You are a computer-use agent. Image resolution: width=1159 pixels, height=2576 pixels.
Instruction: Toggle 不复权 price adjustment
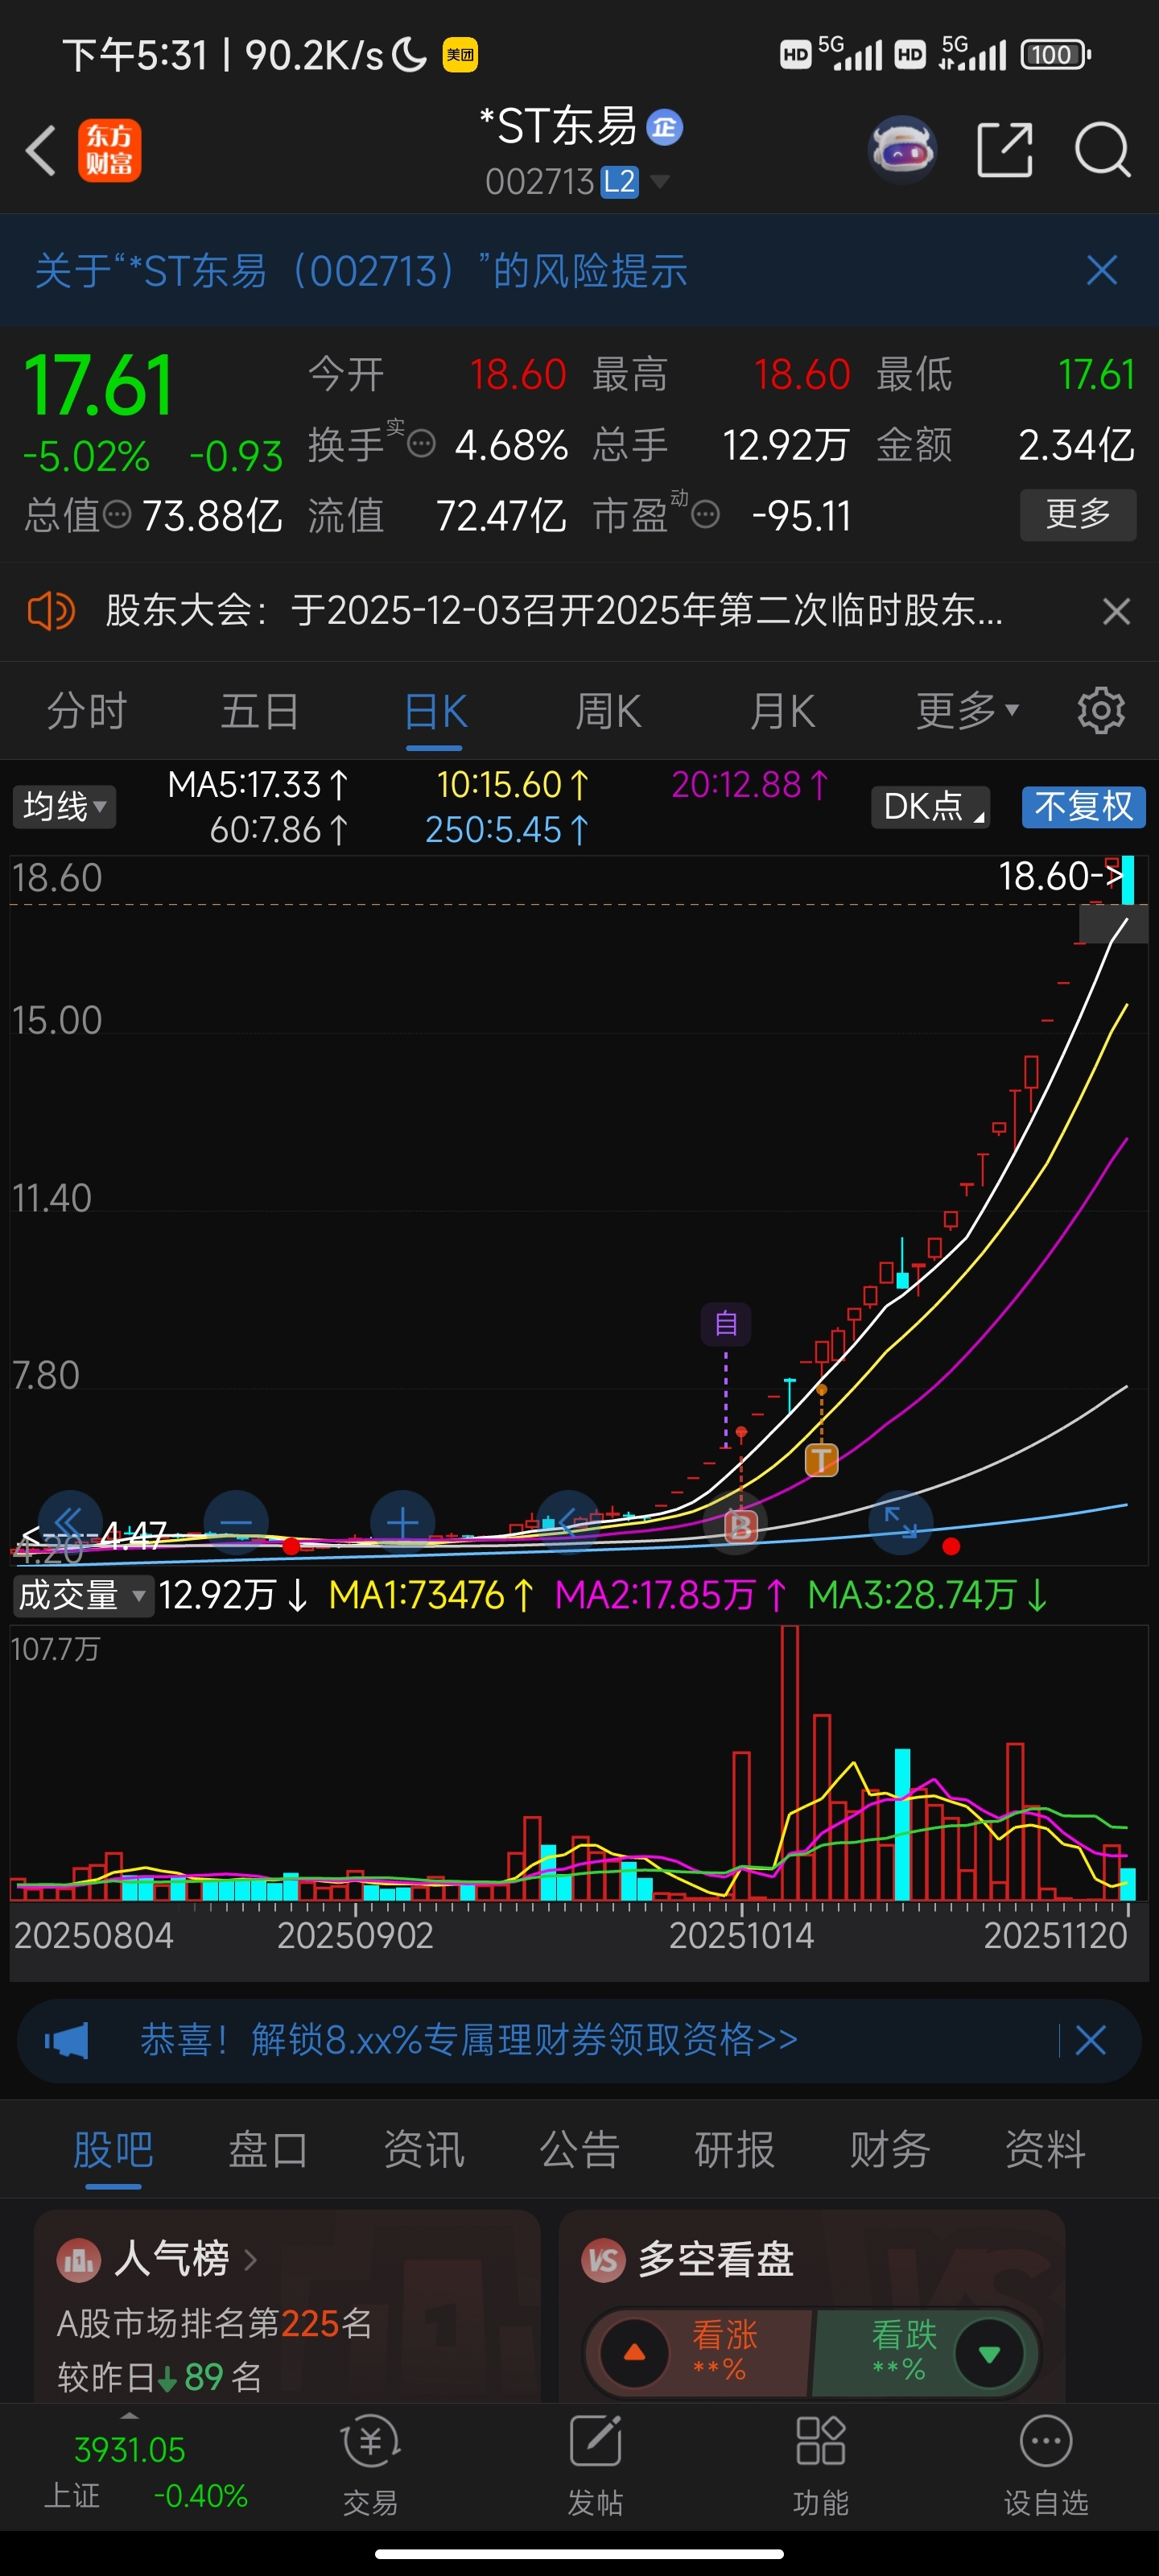1084,806
